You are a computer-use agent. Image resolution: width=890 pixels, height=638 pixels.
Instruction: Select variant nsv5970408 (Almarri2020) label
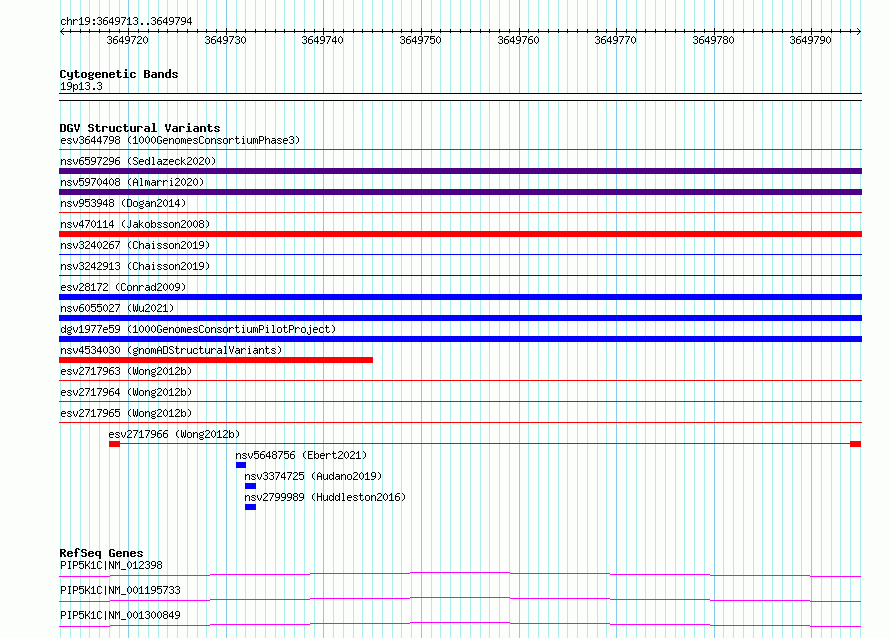point(132,182)
